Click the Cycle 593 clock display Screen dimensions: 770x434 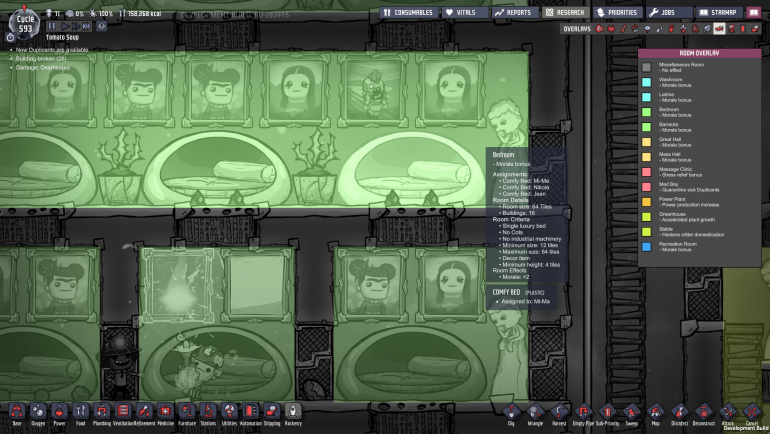(x=25, y=24)
